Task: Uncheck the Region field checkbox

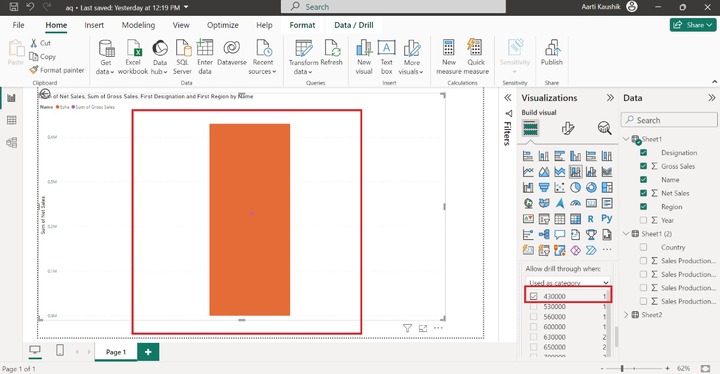Action: tap(643, 207)
